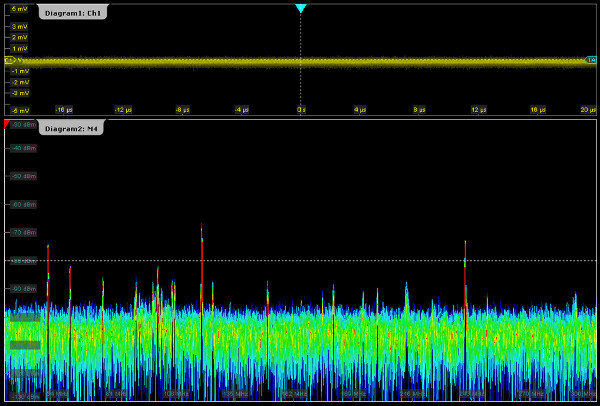Screen dimensions: 600x406
Task: Click the 8 µs time axis label
Action: [419, 110]
